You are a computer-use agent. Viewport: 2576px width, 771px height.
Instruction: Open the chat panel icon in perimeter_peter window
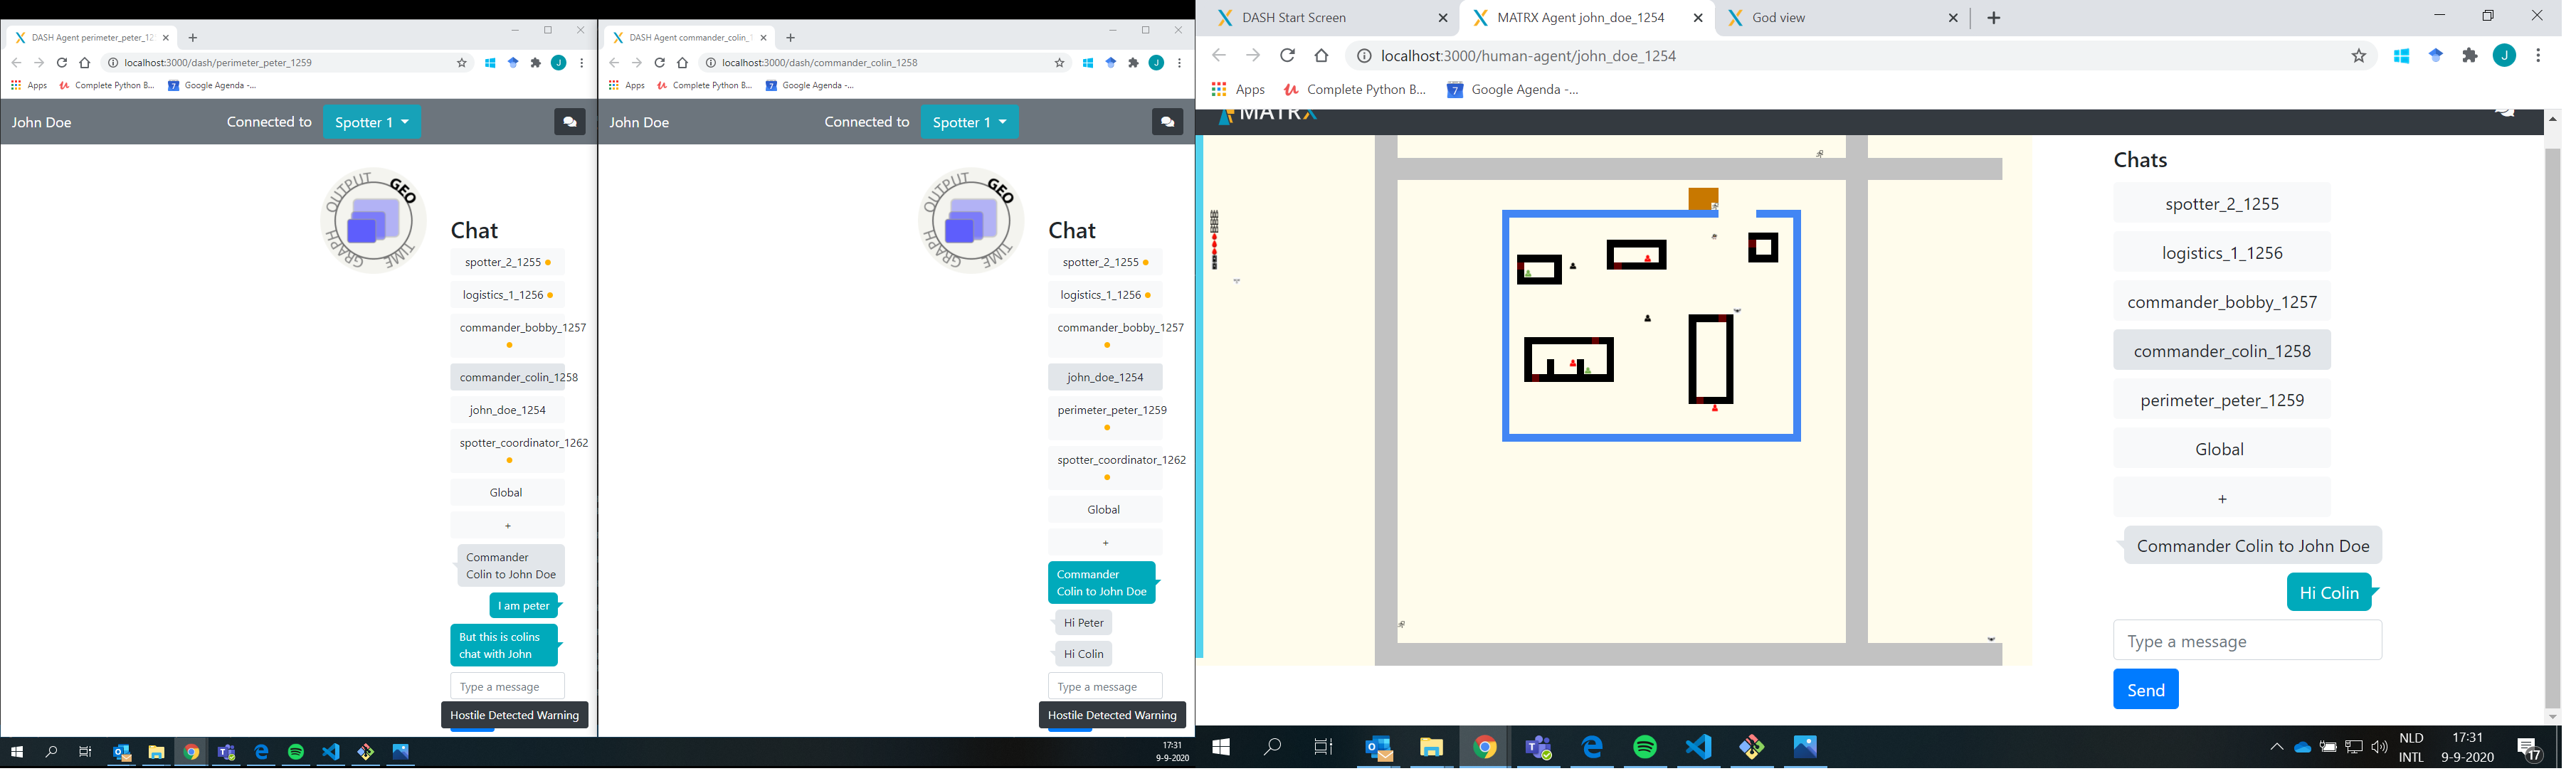click(x=569, y=121)
